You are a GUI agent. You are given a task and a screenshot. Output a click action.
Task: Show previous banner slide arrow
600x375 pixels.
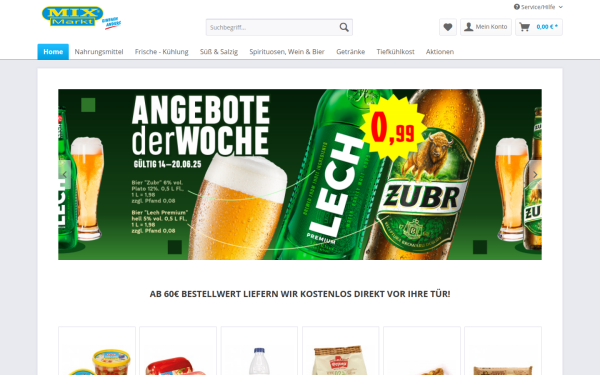[65, 174]
